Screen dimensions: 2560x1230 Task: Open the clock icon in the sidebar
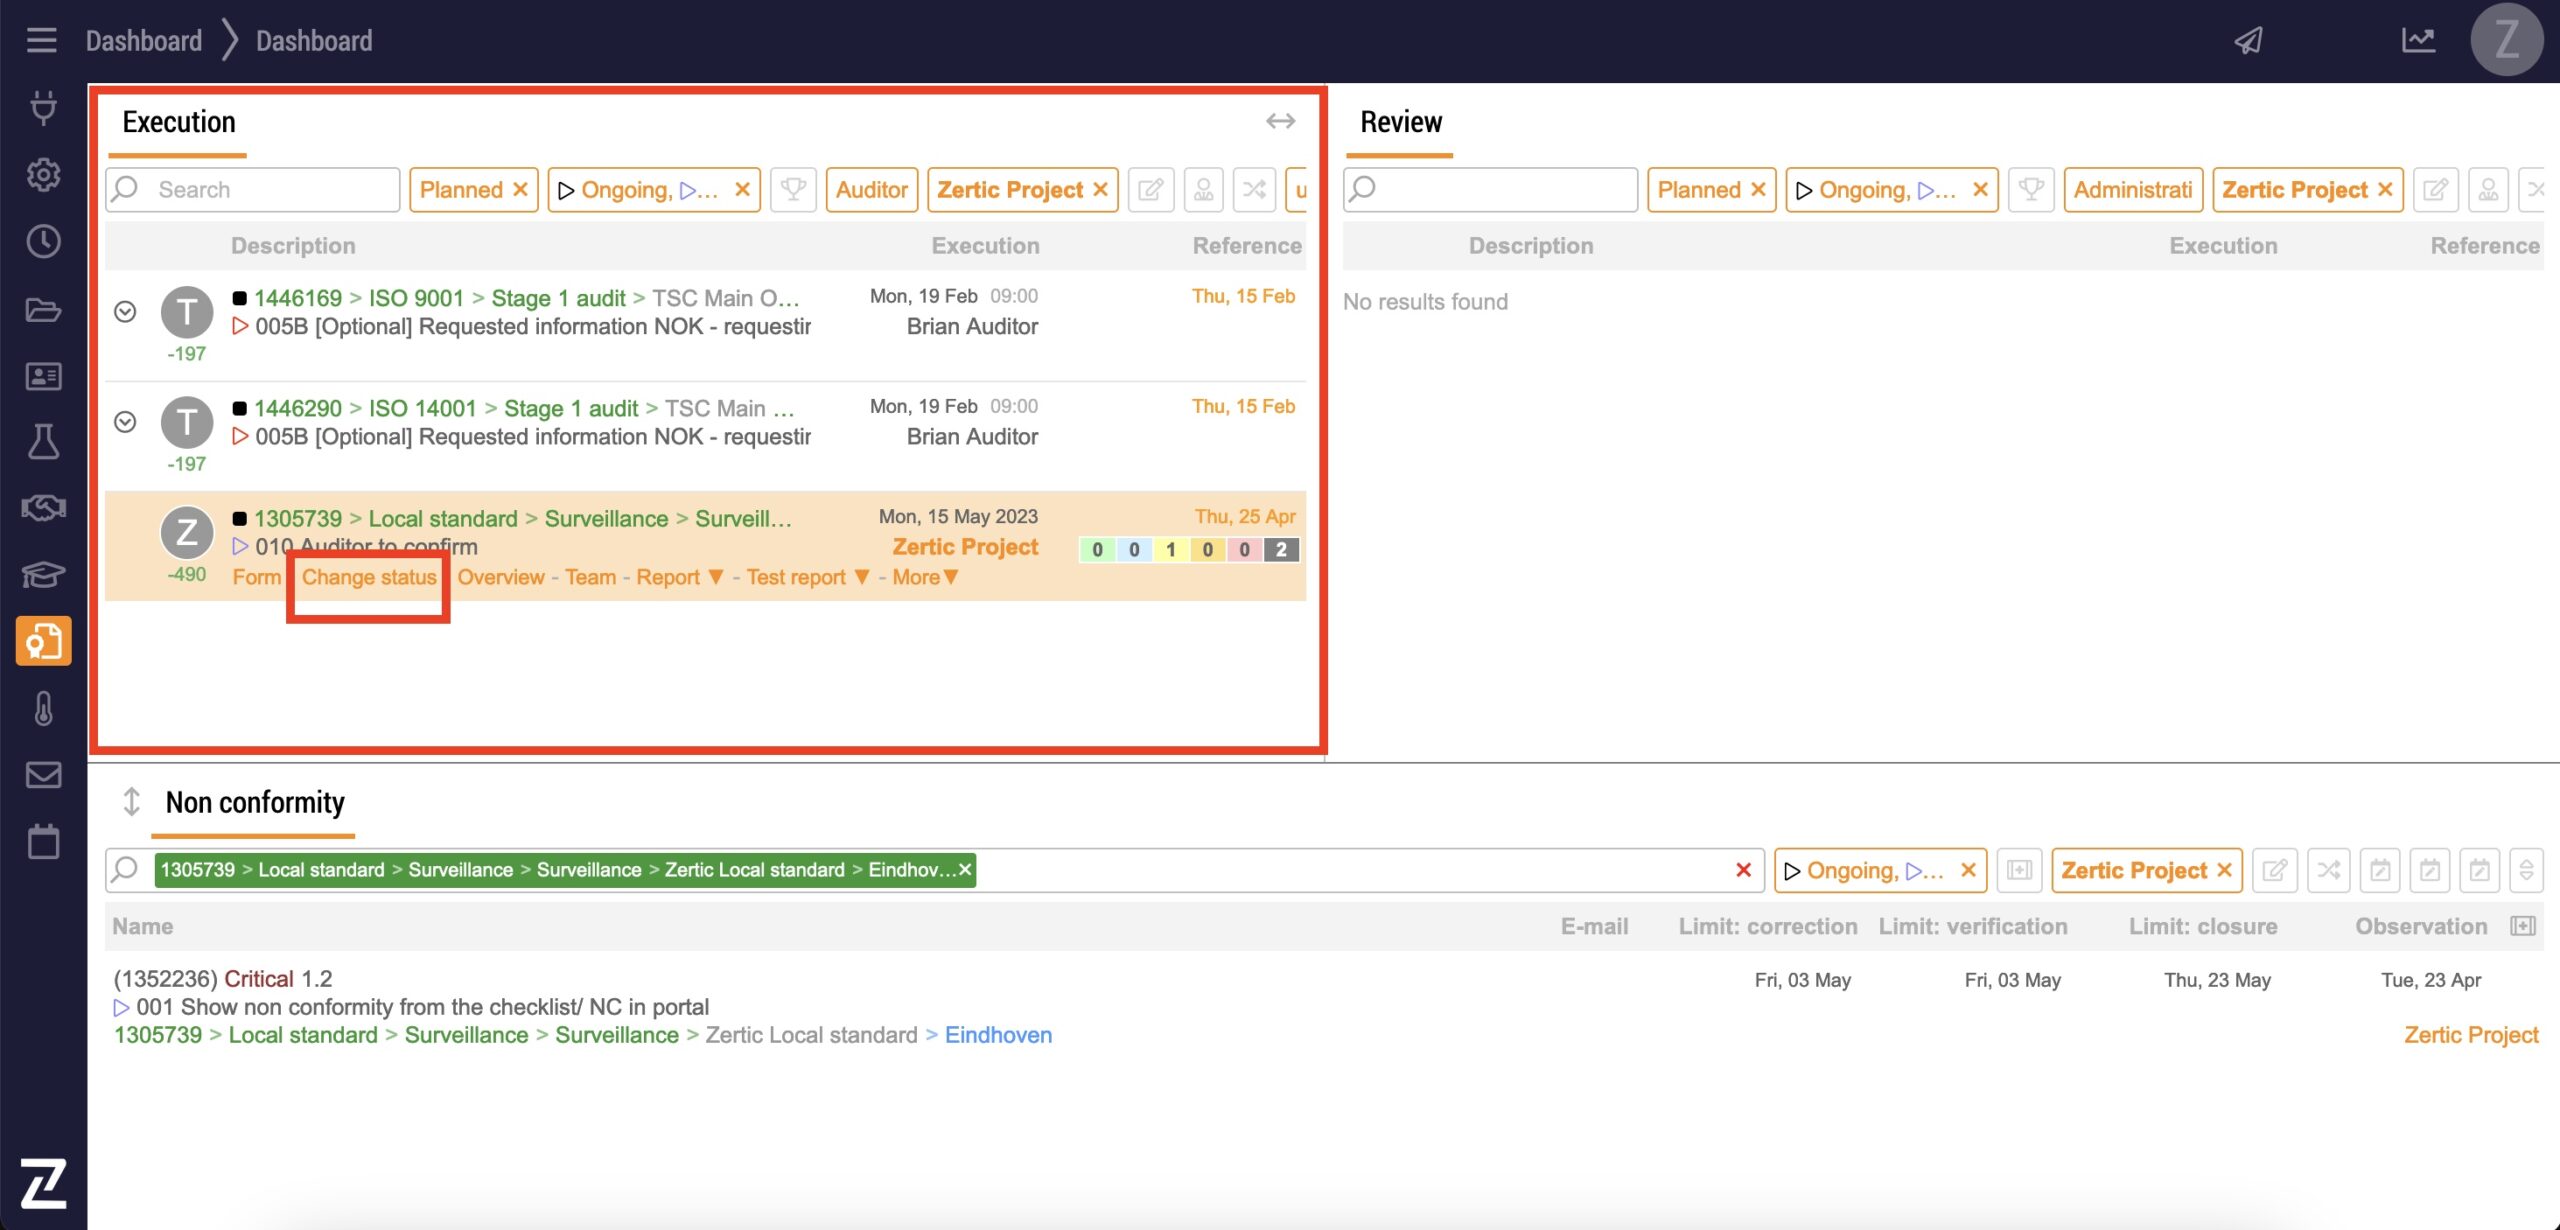(43, 242)
